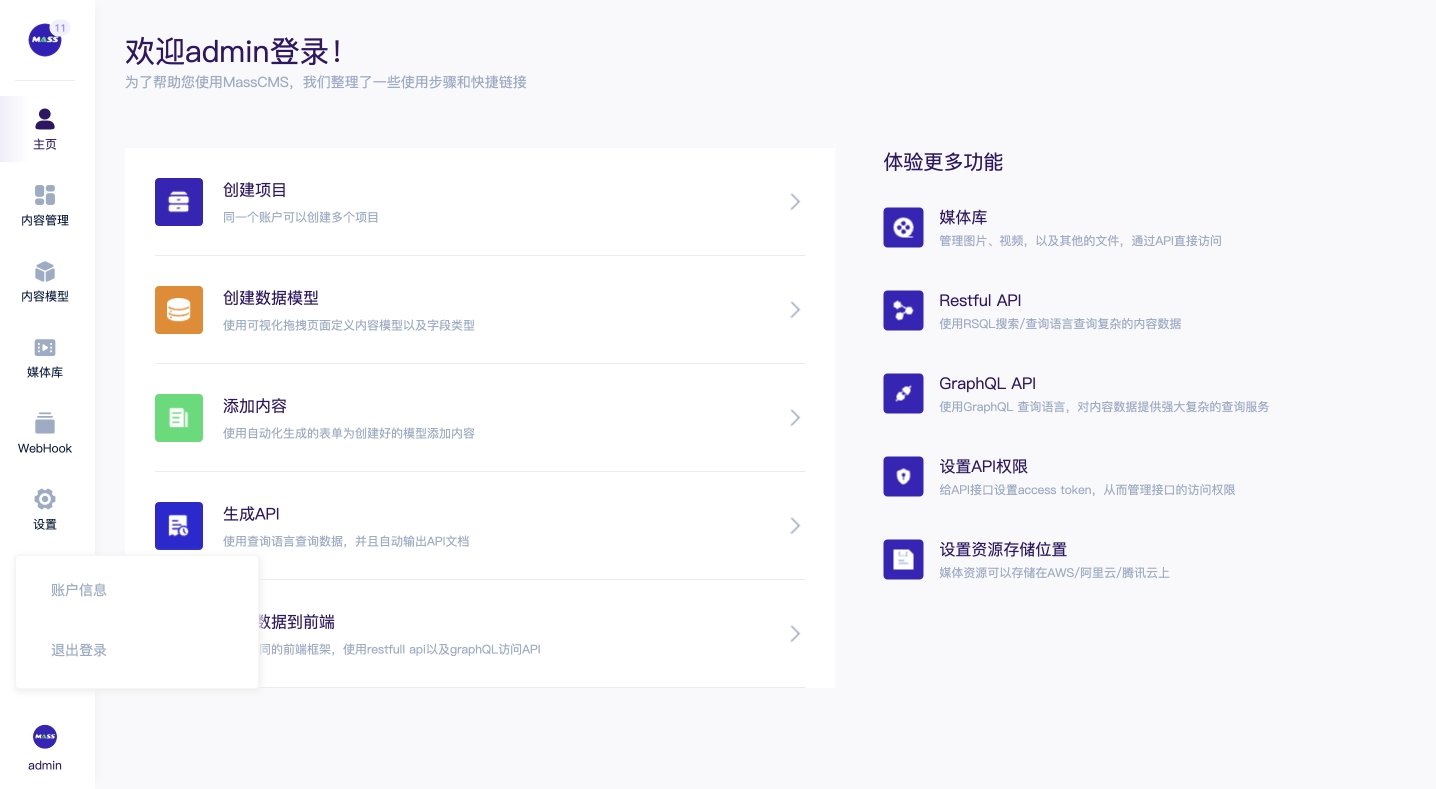Expand the 添加内容 row arrow

click(795, 418)
